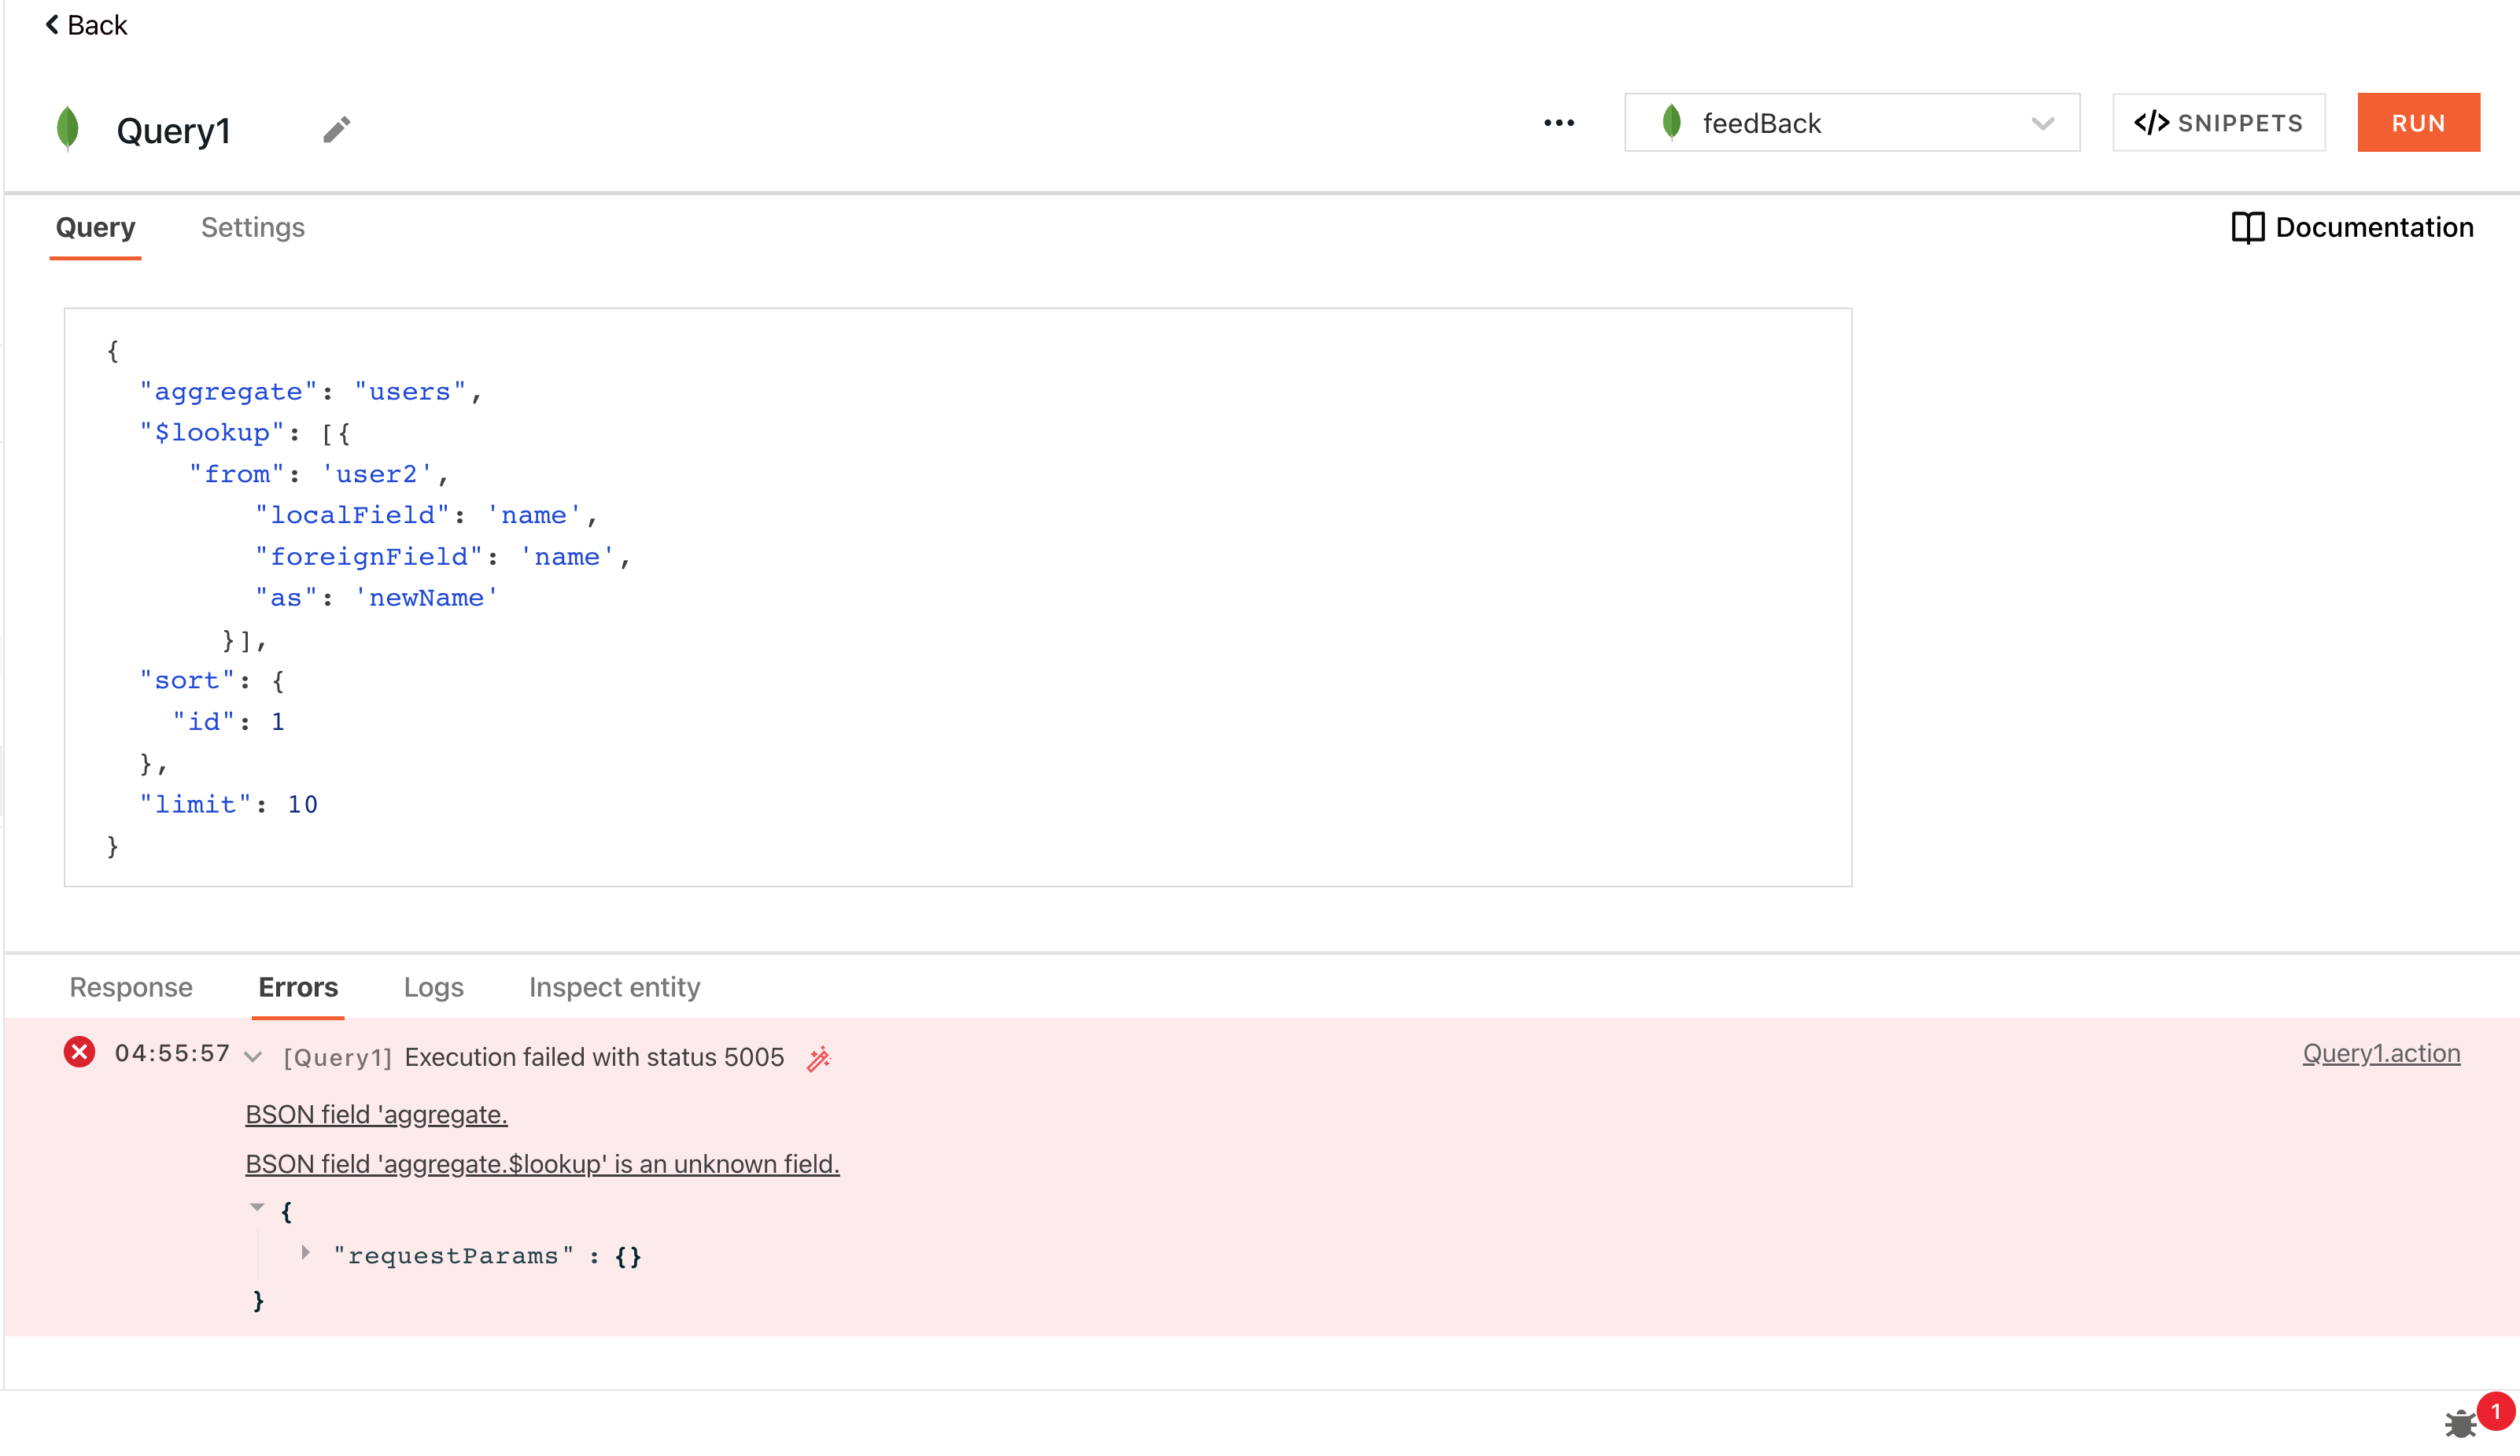Open the feedBack datasource dropdown
Screen dimensions: 2520x1456
1851,123
